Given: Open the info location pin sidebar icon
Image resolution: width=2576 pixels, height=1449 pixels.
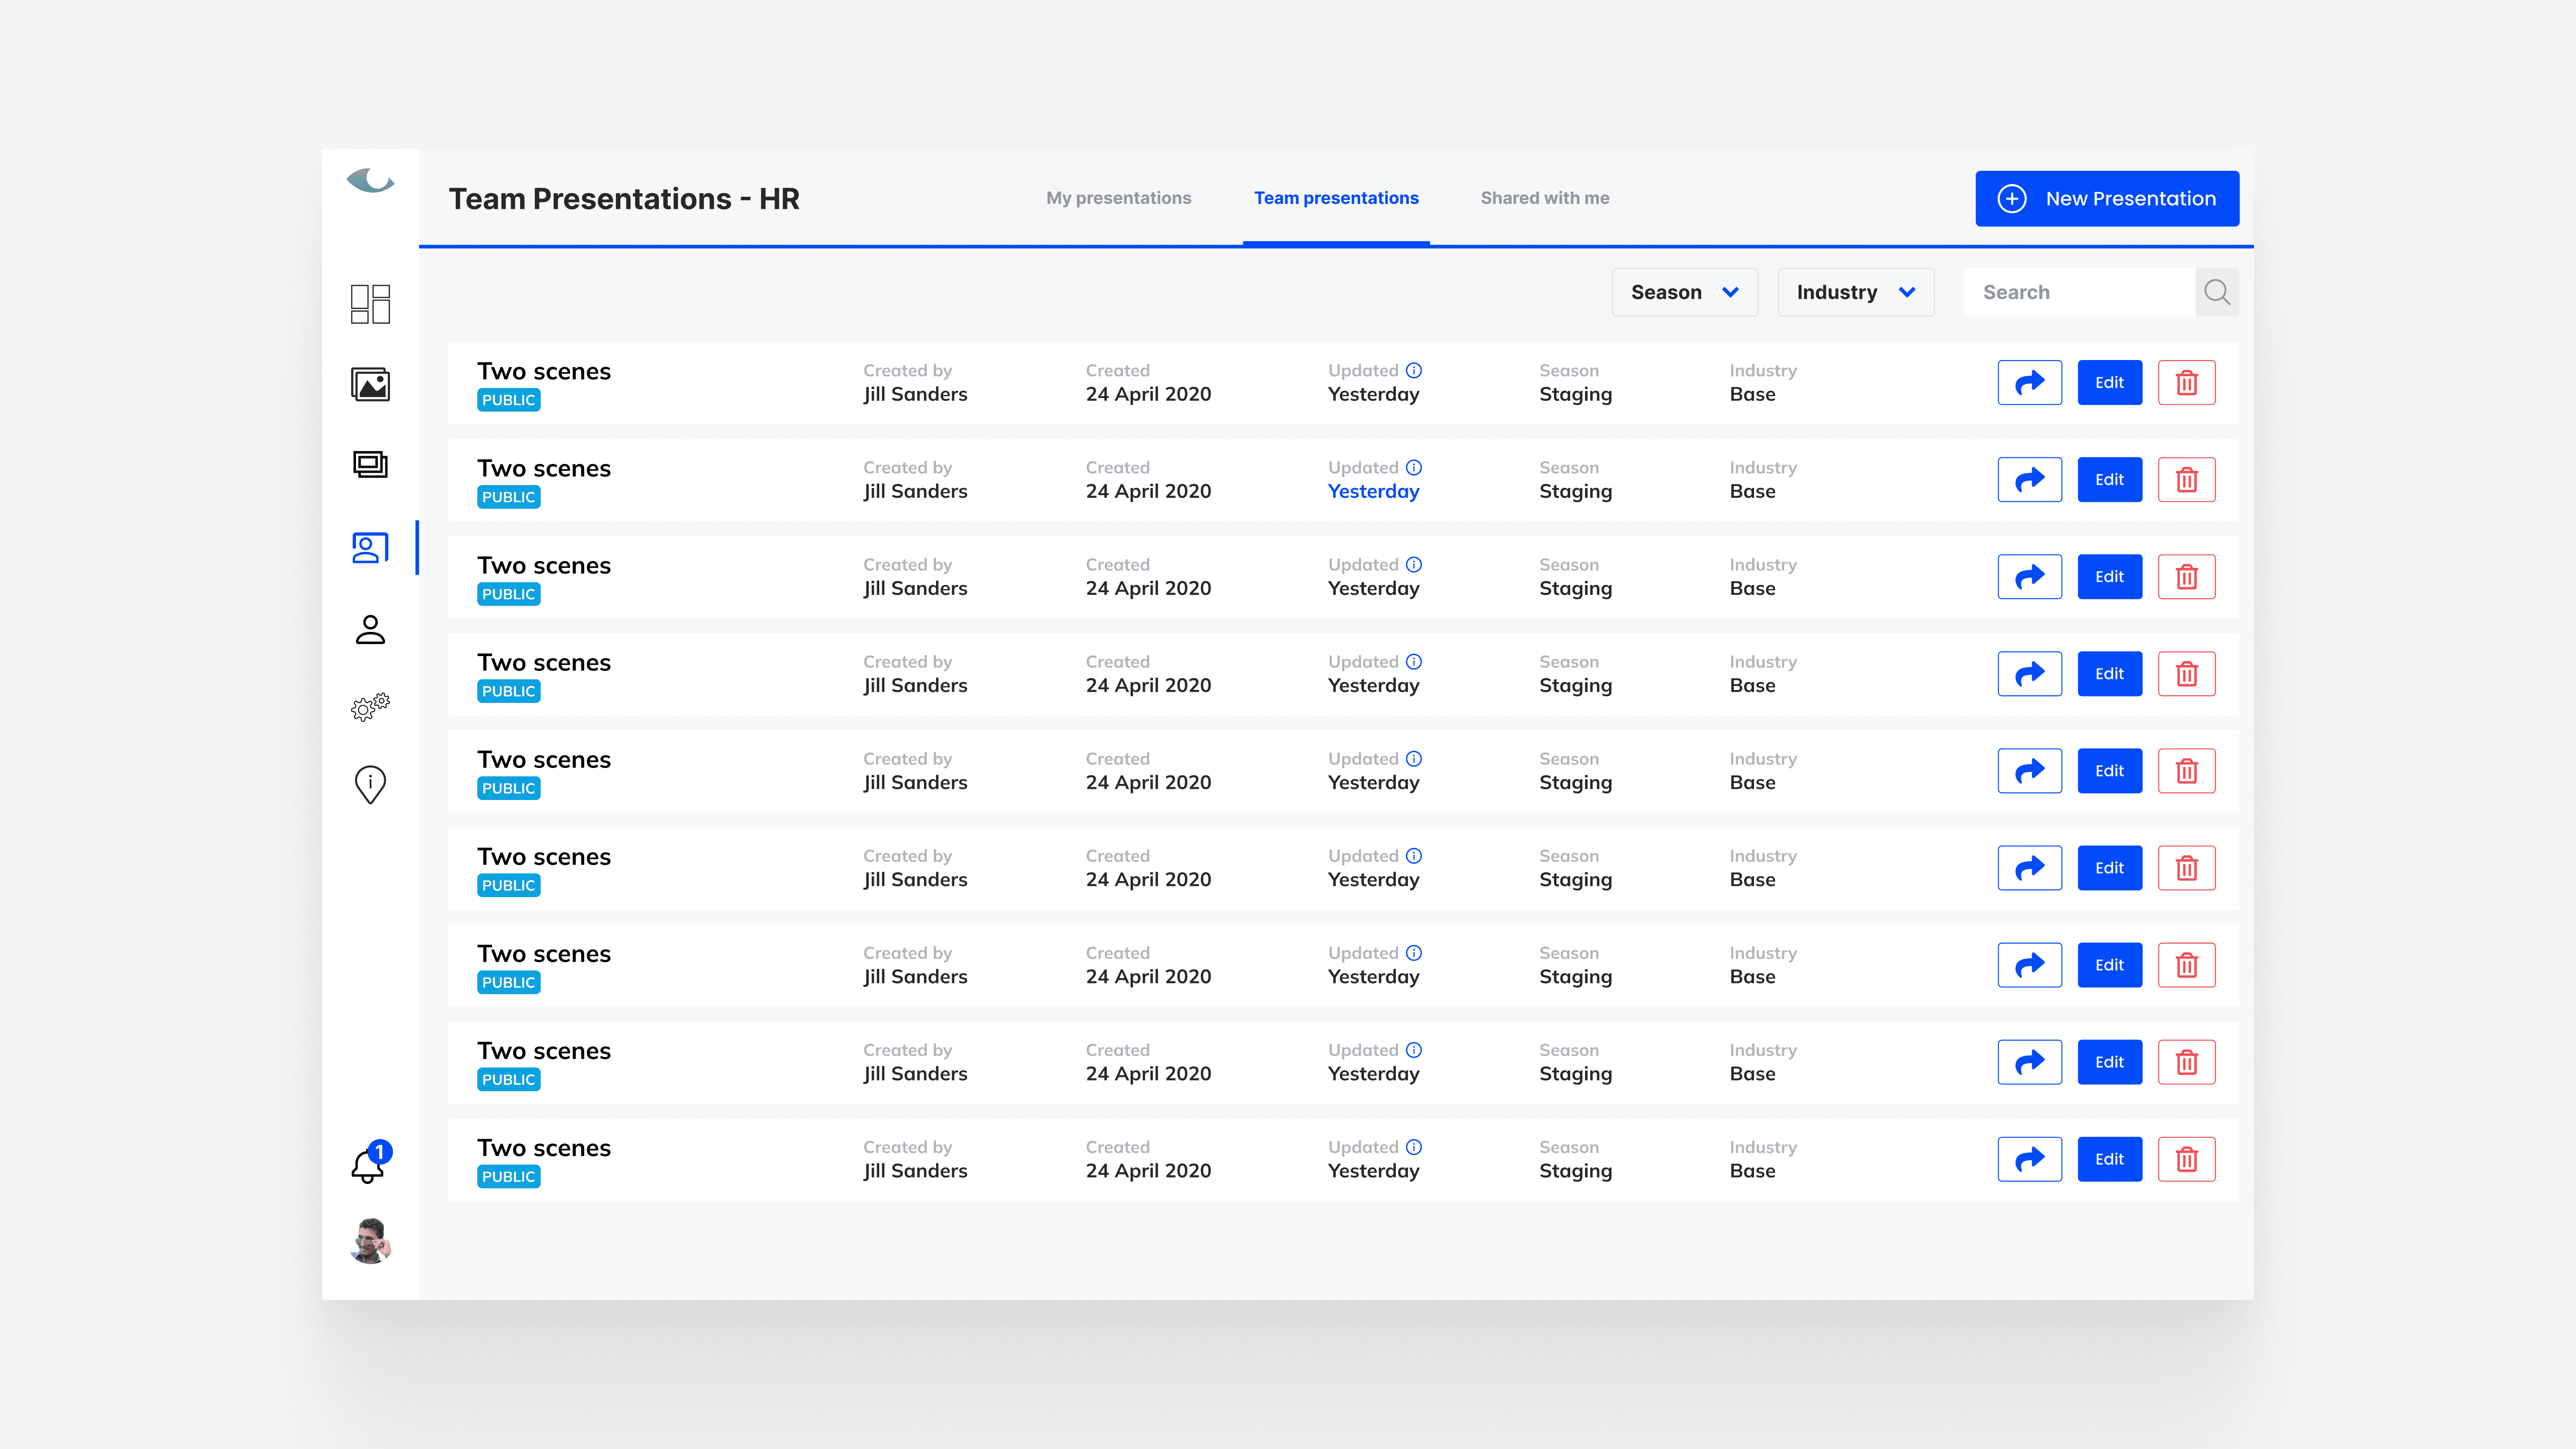Looking at the screenshot, I should pos(370,785).
